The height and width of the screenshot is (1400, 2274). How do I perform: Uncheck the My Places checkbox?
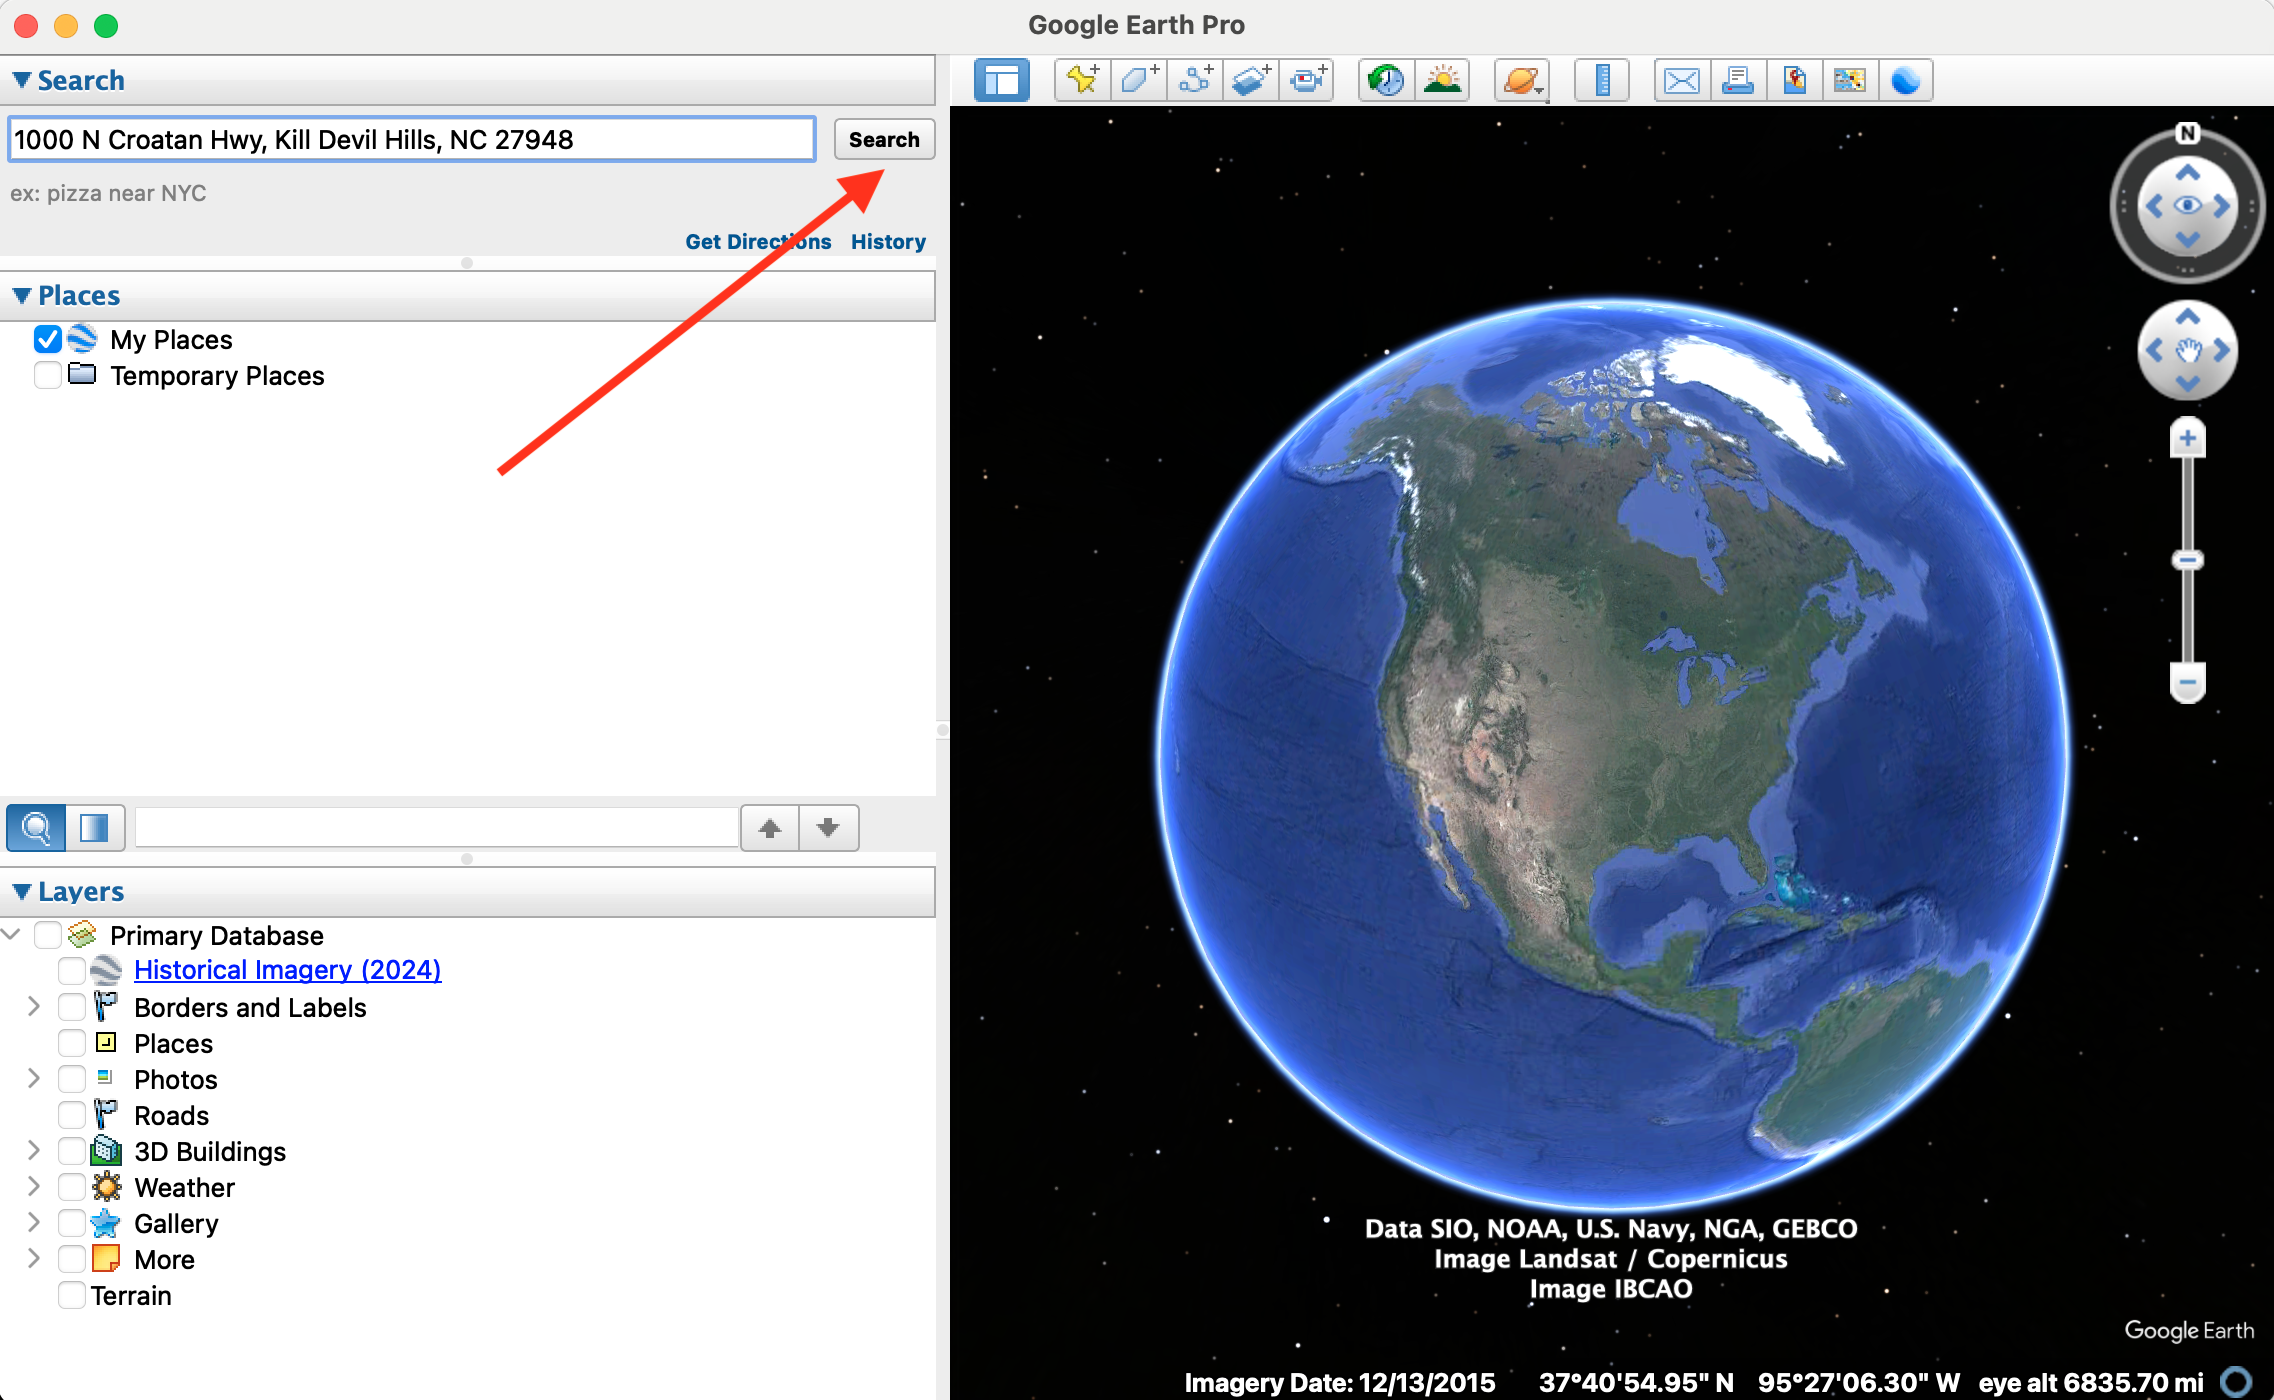point(47,340)
